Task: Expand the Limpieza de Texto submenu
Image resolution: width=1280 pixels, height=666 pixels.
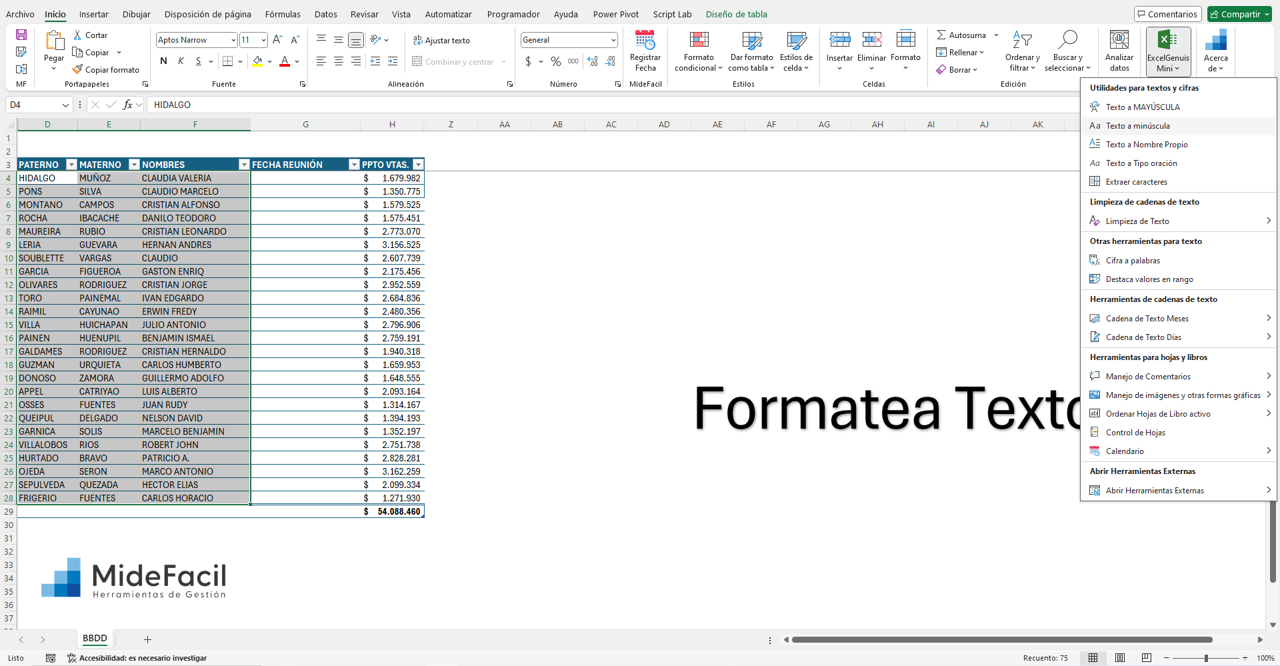Action: pos(1178,221)
